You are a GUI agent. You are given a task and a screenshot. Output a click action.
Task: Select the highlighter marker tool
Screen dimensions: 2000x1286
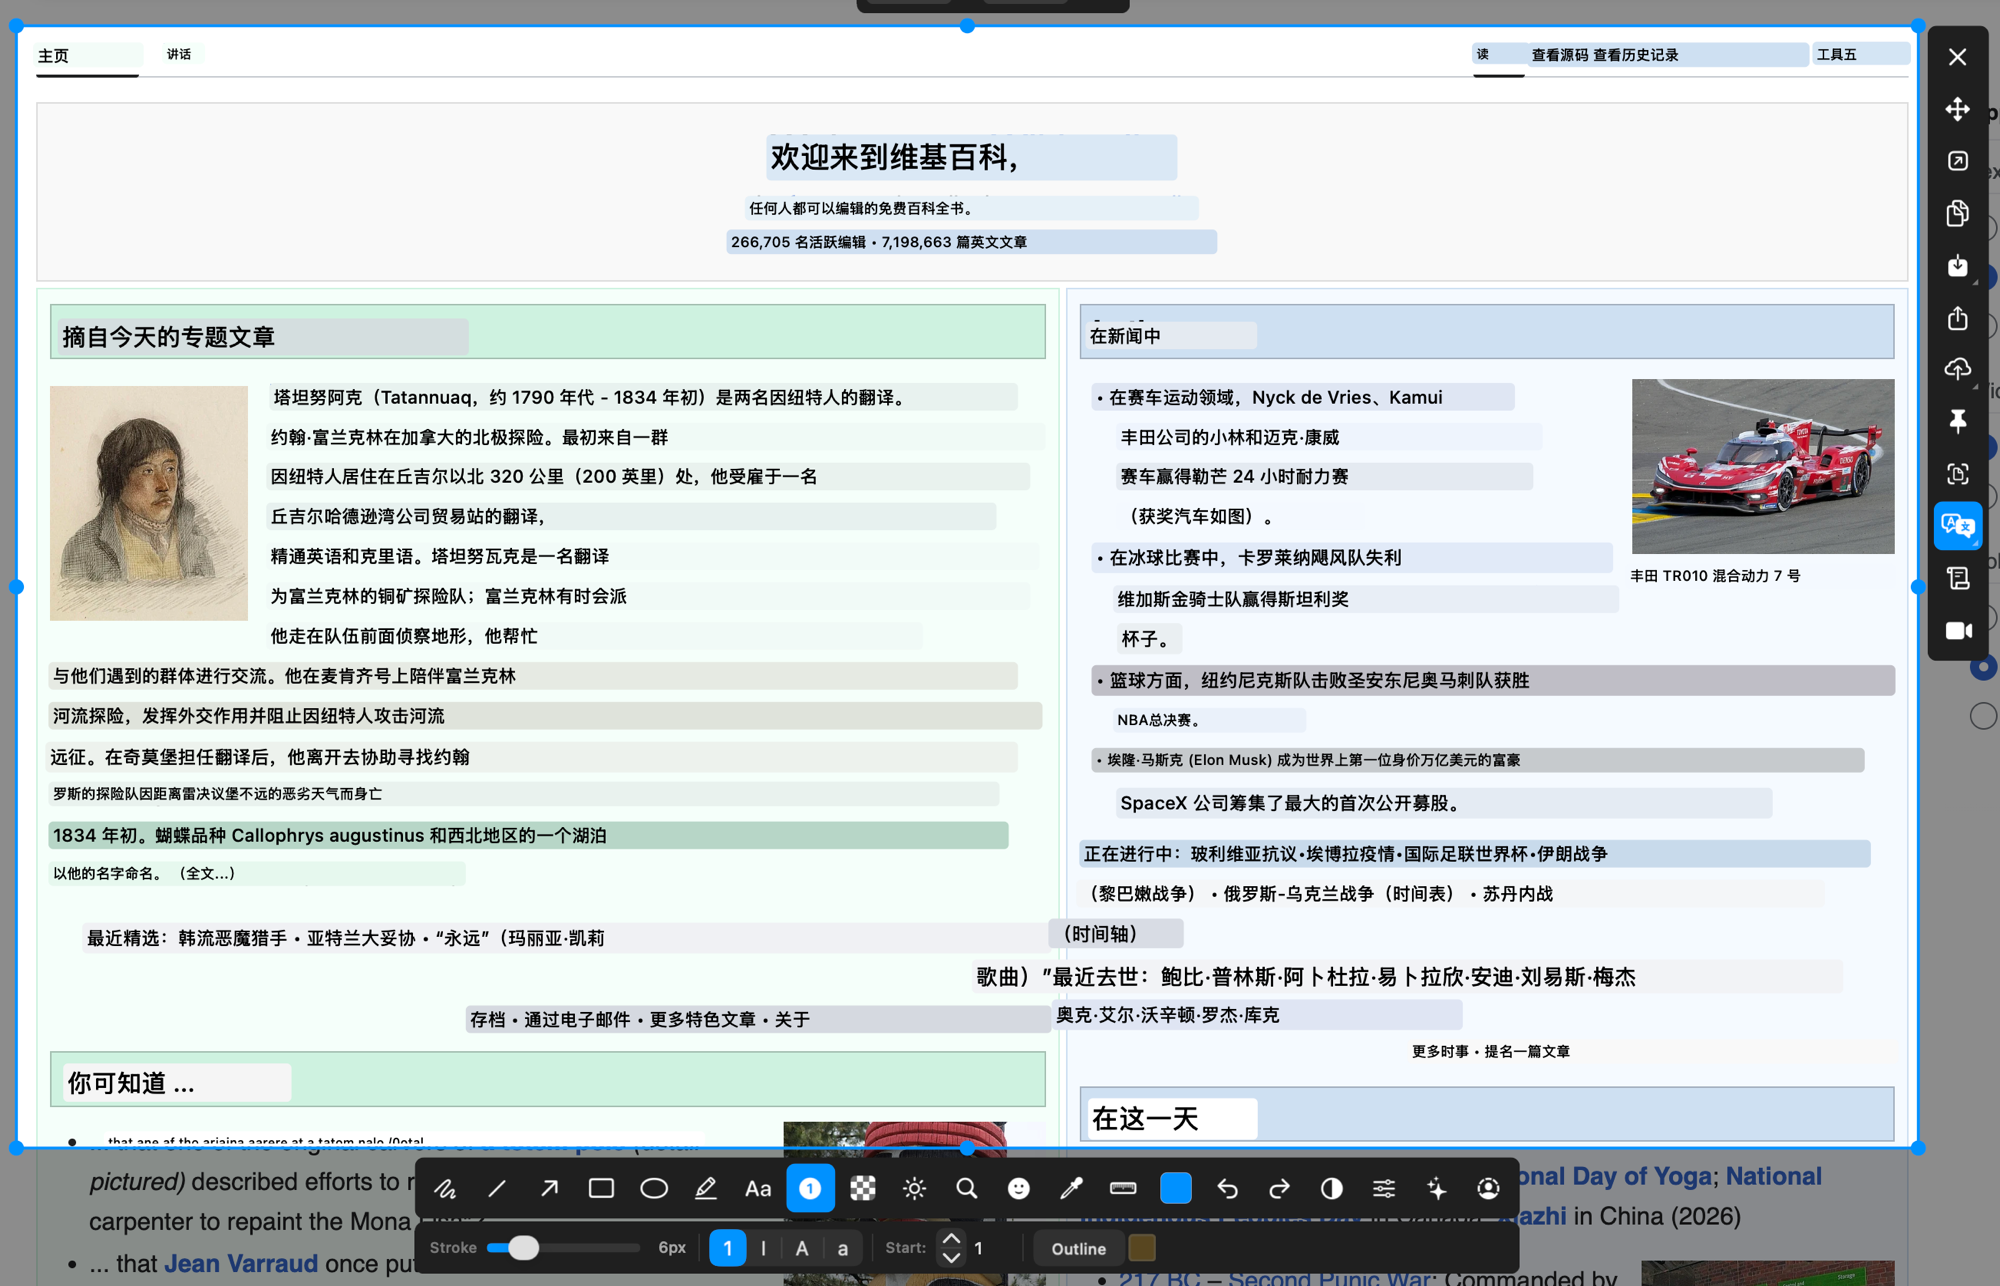(706, 1188)
